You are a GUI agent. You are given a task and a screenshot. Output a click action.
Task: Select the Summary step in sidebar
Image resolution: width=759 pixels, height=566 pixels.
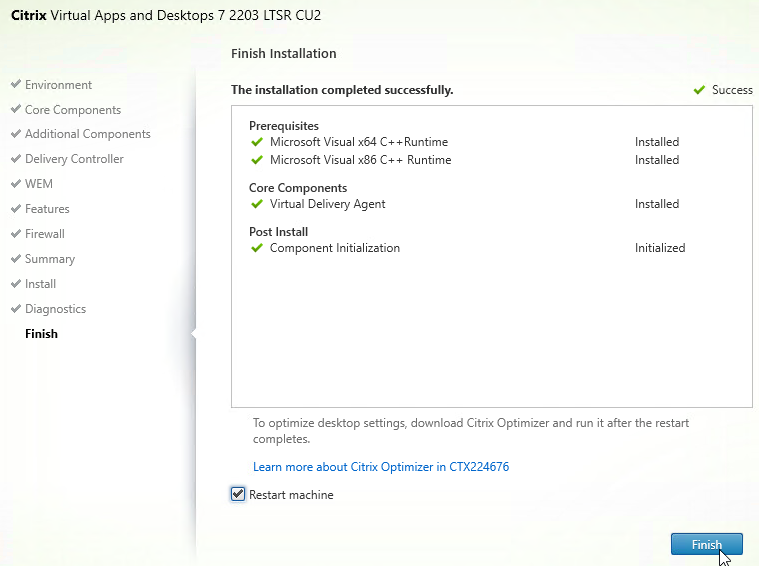click(50, 259)
